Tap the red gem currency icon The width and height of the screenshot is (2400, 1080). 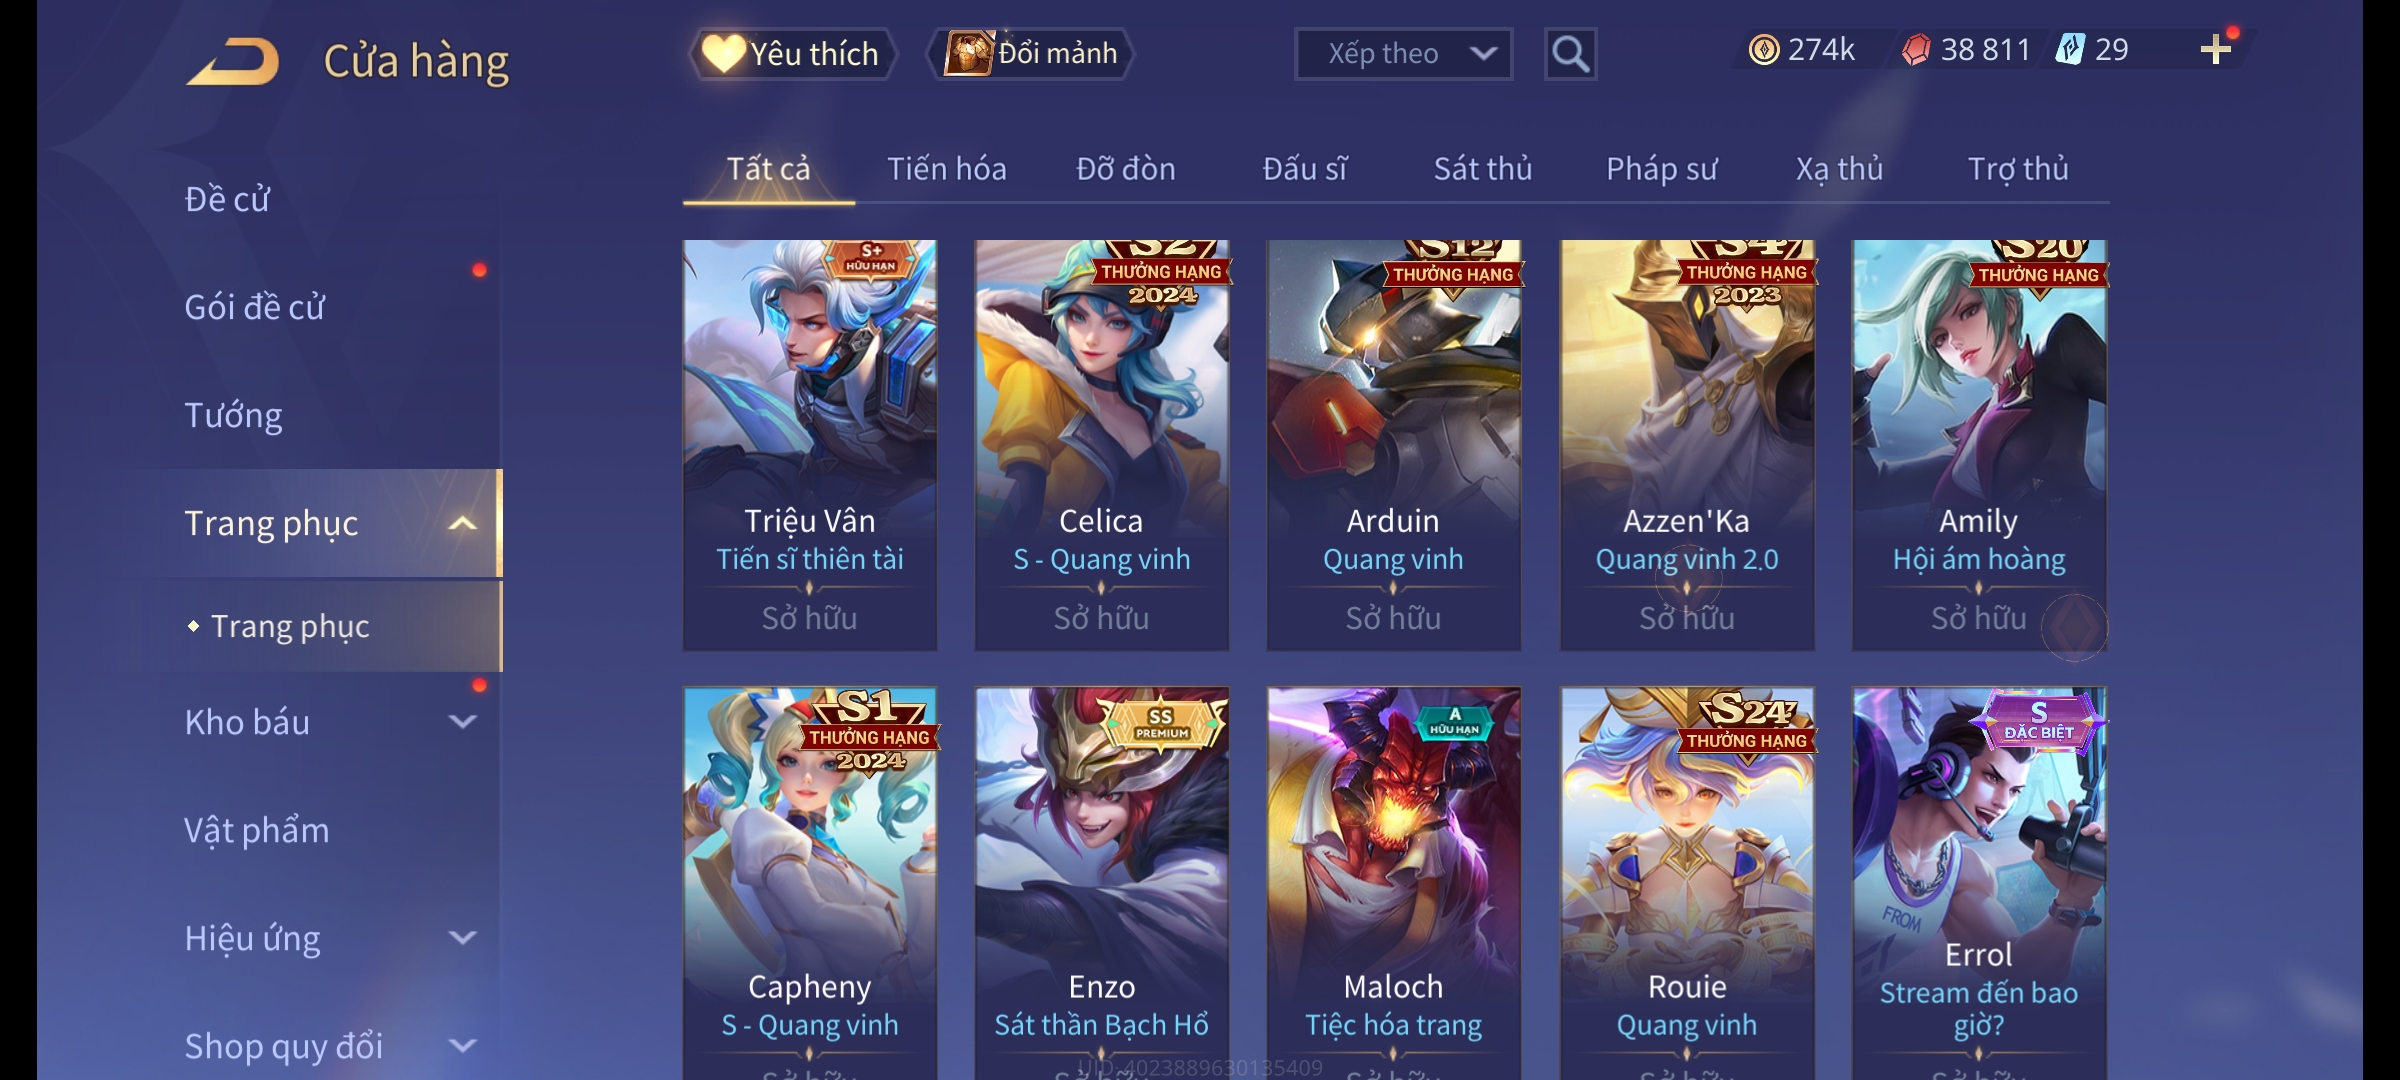1916,50
